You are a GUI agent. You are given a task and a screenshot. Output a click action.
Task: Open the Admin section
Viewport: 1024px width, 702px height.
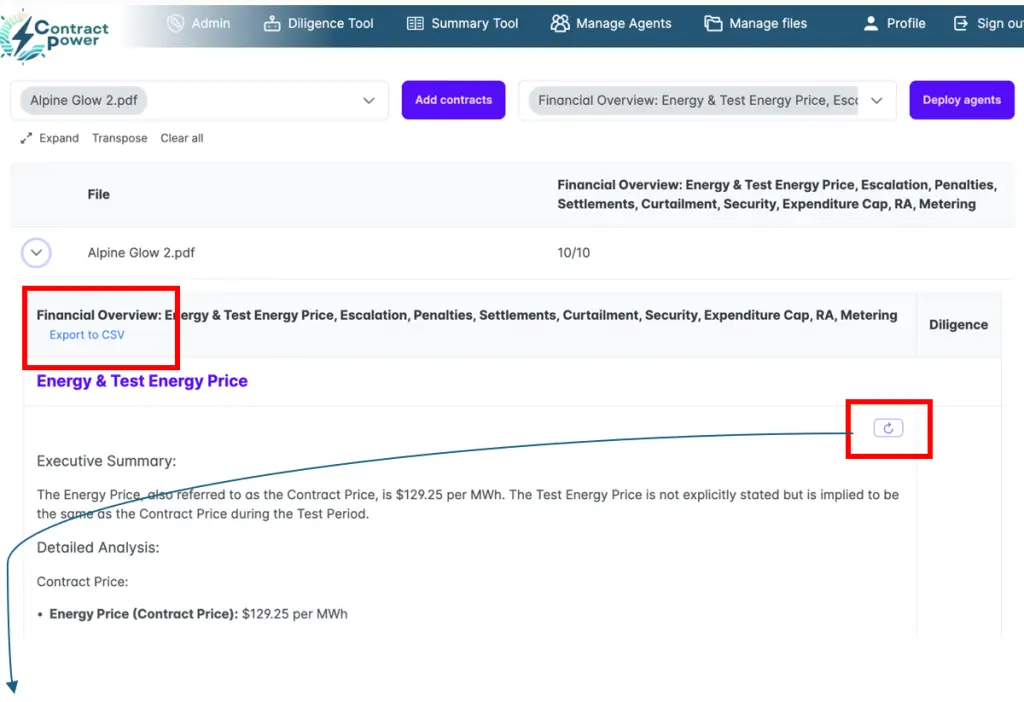pyautogui.click(x=198, y=23)
